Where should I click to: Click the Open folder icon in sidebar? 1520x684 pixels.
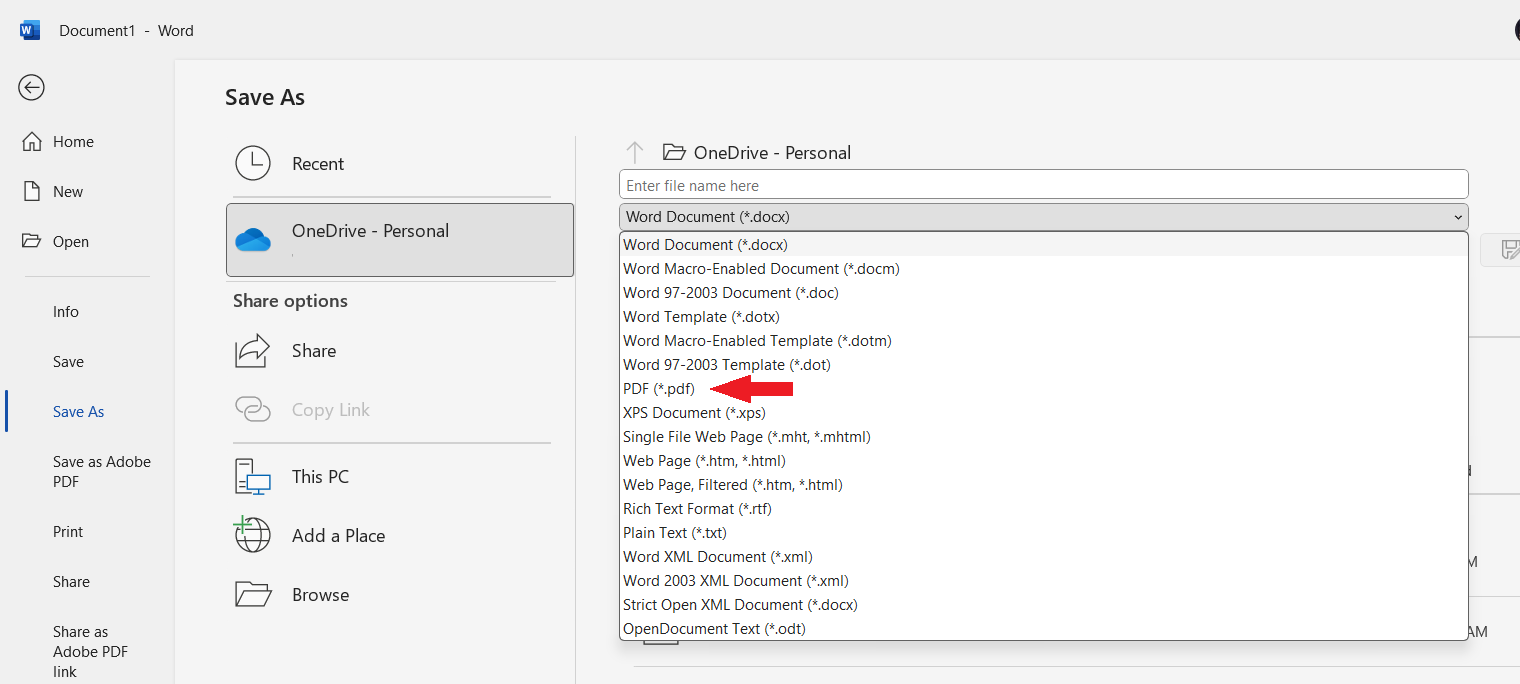tap(32, 242)
